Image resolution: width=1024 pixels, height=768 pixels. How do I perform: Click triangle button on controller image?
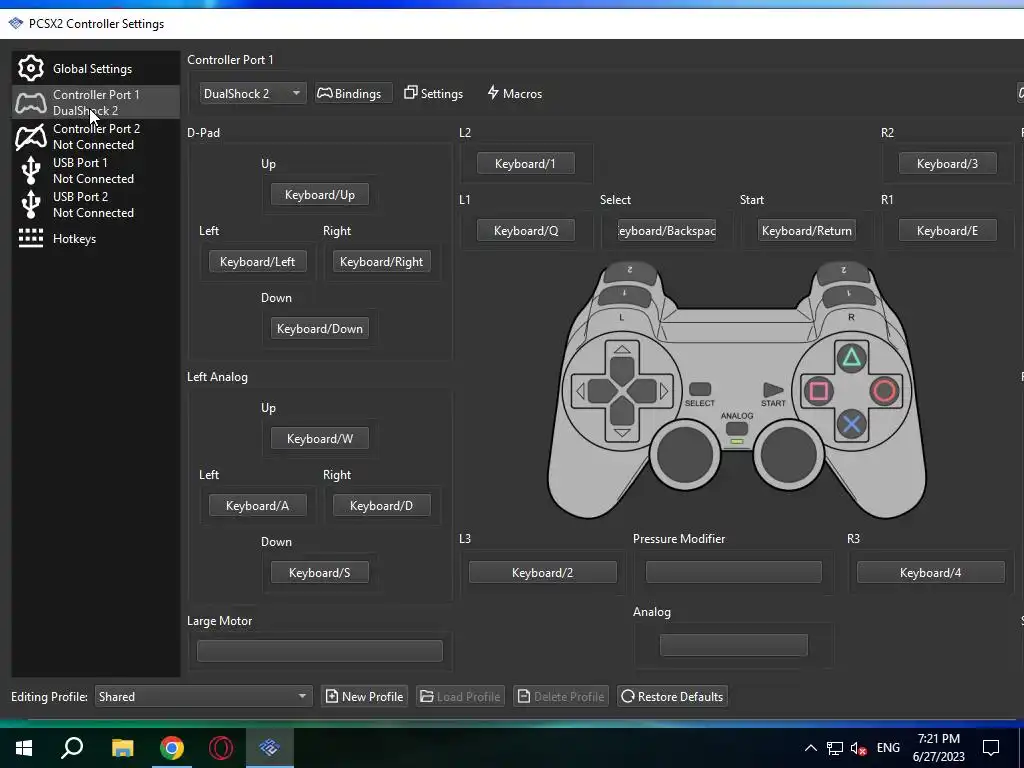(x=851, y=358)
